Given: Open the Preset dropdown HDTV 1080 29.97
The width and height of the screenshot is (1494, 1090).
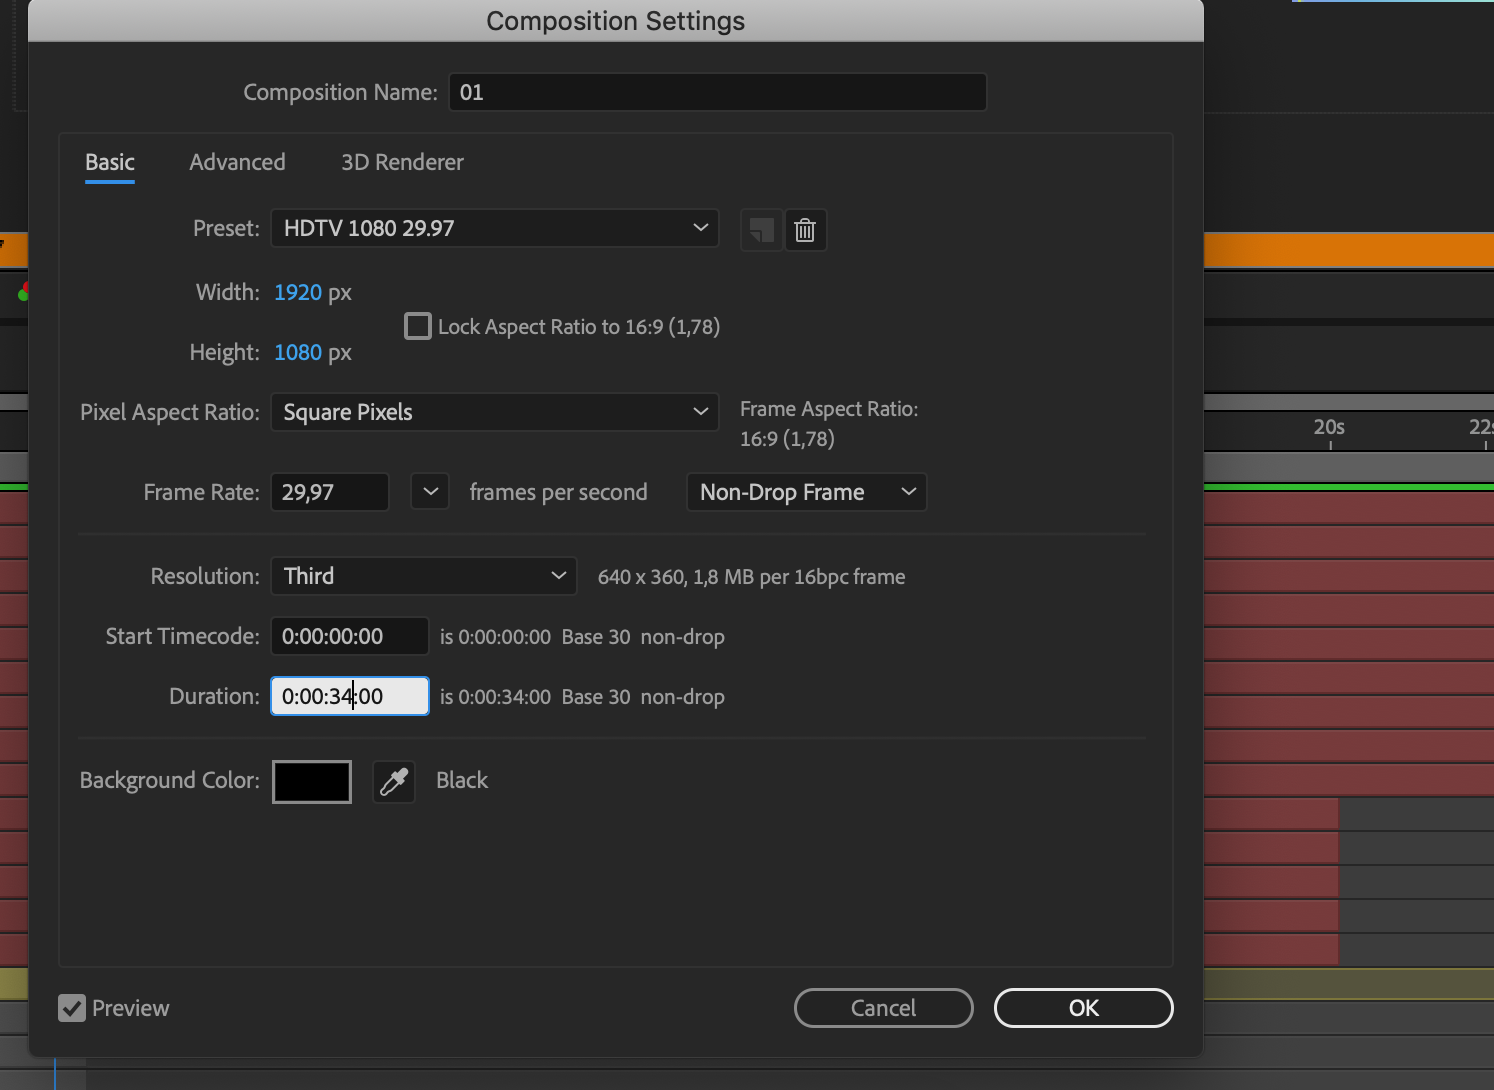Looking at the screenshot, I should pyautogui.click(x=494, y=228).
